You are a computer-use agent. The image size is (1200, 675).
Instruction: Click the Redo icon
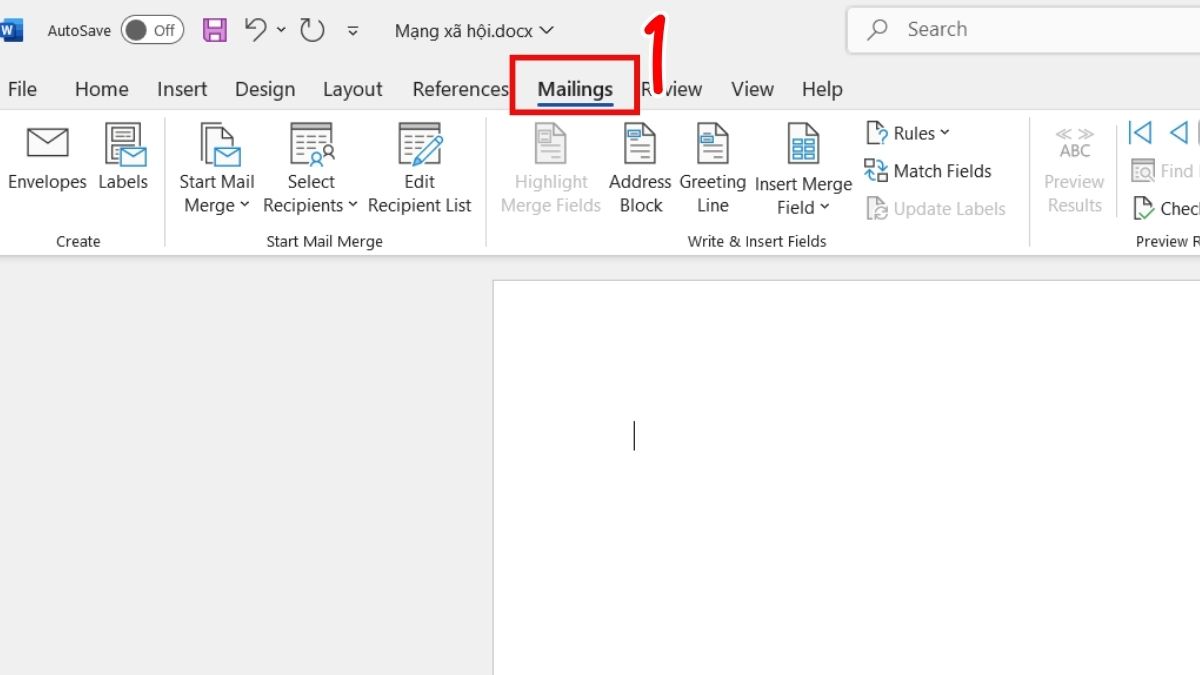point(313,30)
